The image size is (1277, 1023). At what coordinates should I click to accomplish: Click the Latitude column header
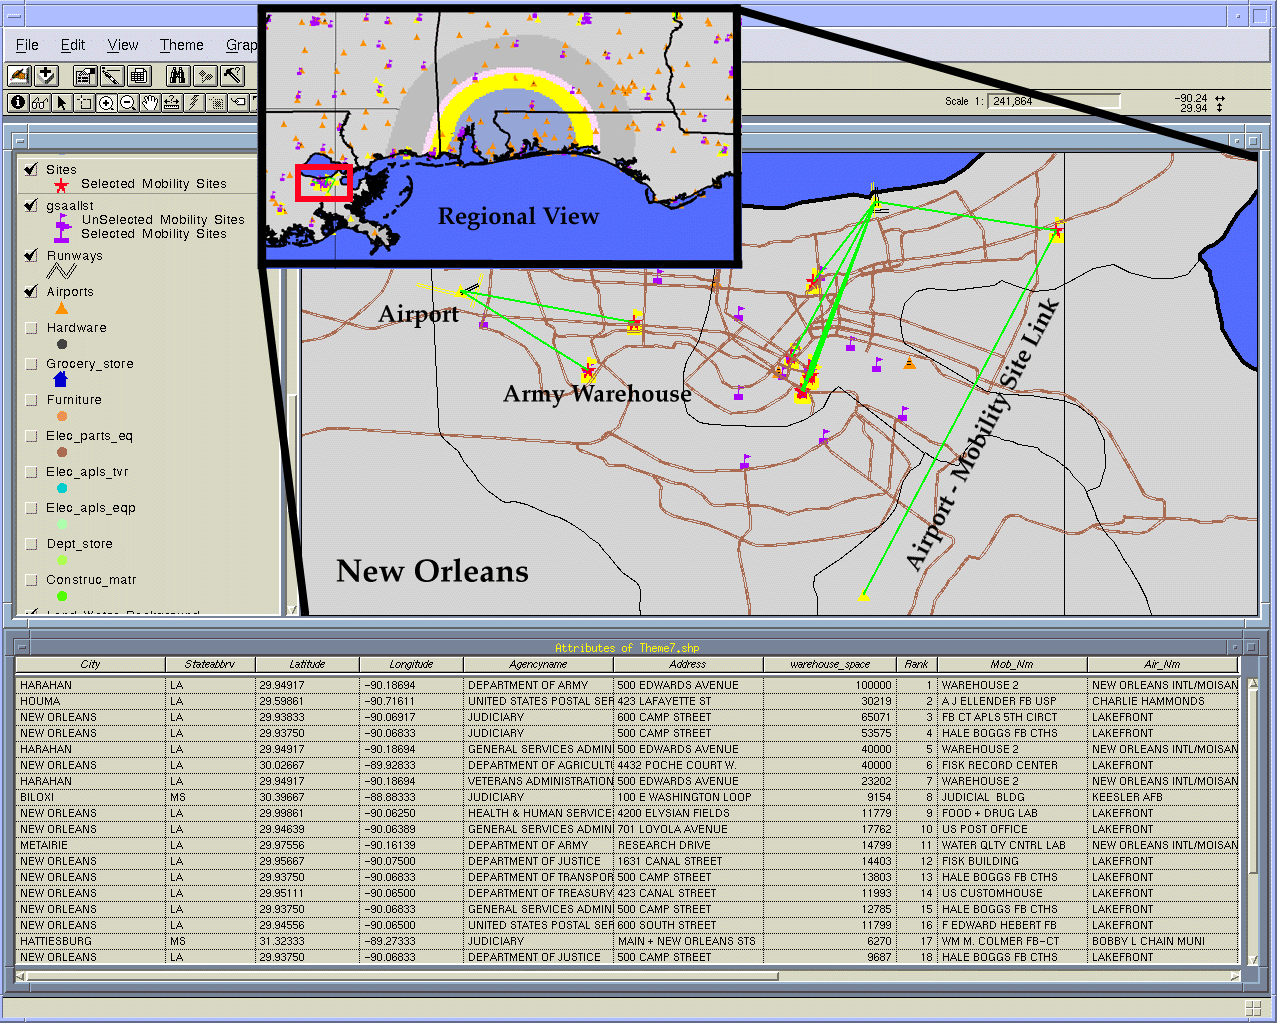click(x=307, y=664)
